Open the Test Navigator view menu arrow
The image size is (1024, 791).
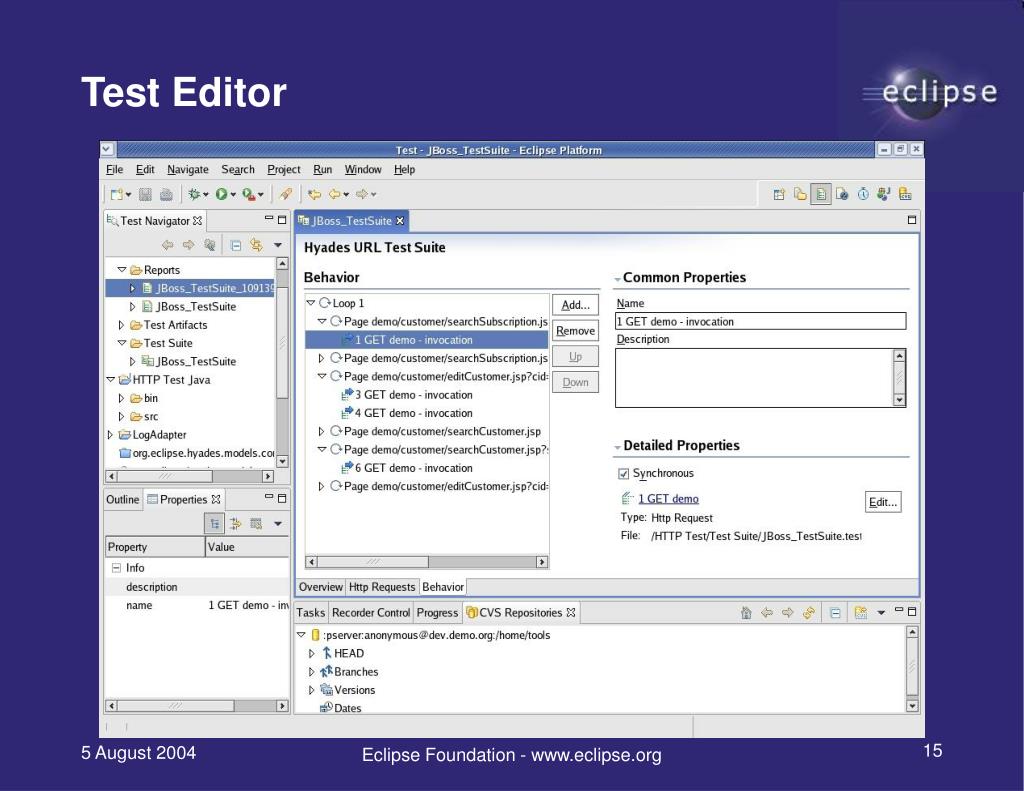point(278,245)
